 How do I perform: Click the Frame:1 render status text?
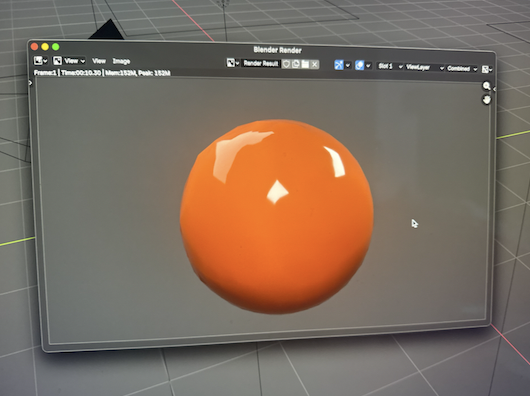click(x=102, y=73)
